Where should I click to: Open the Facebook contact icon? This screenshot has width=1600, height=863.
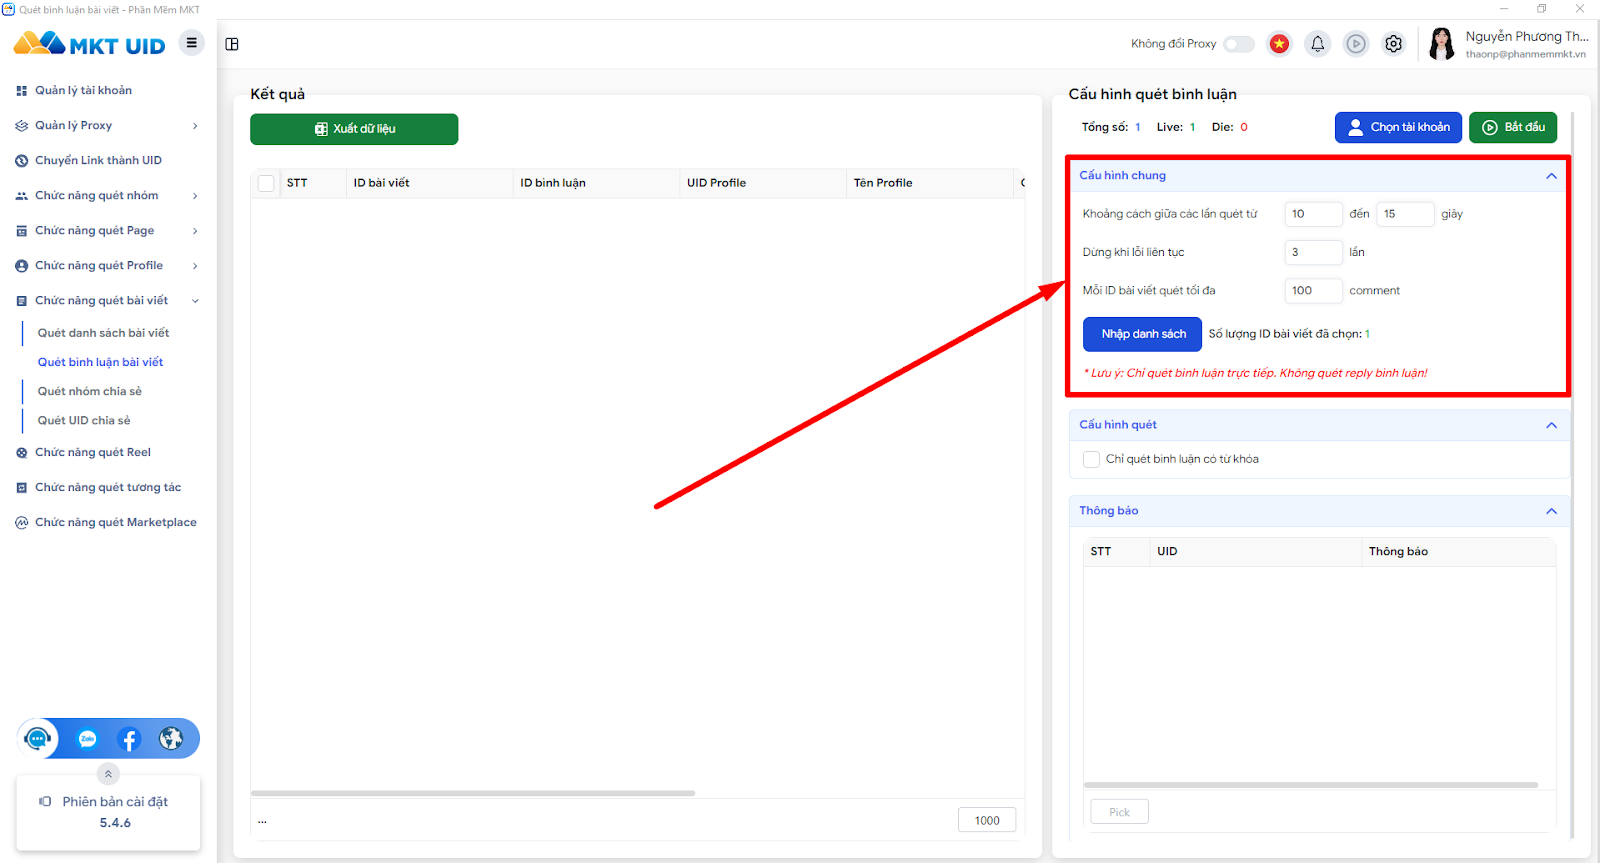(129, 739)
